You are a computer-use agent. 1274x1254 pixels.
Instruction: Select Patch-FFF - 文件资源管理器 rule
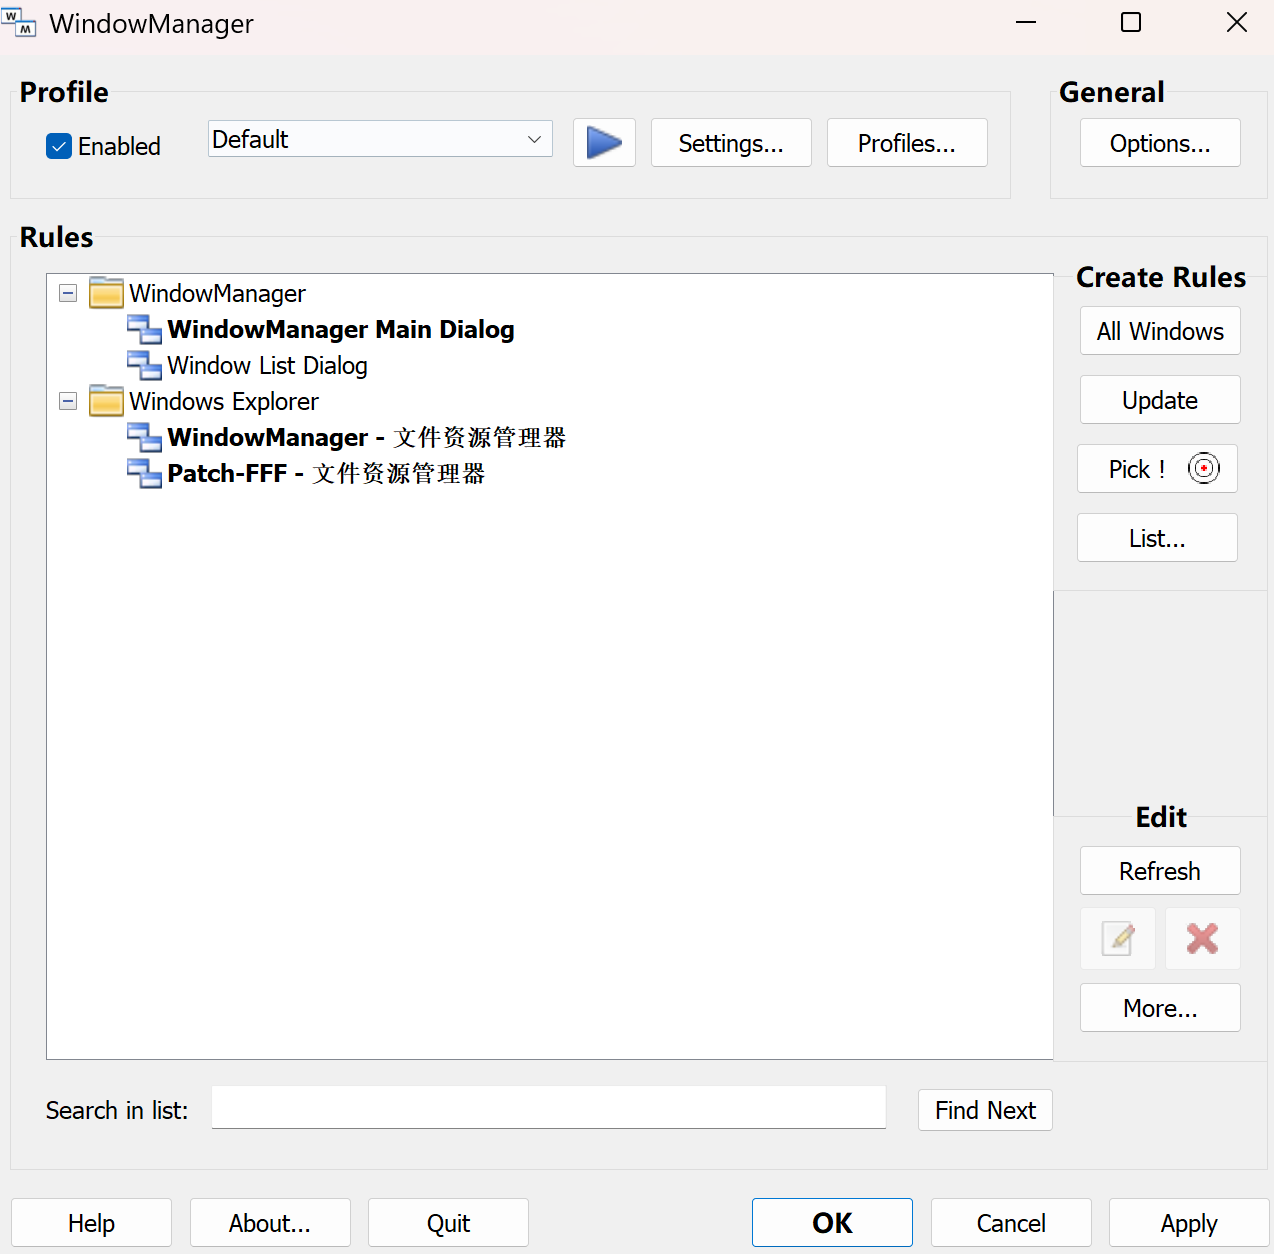pyautogui.click(x=326, y=473)
